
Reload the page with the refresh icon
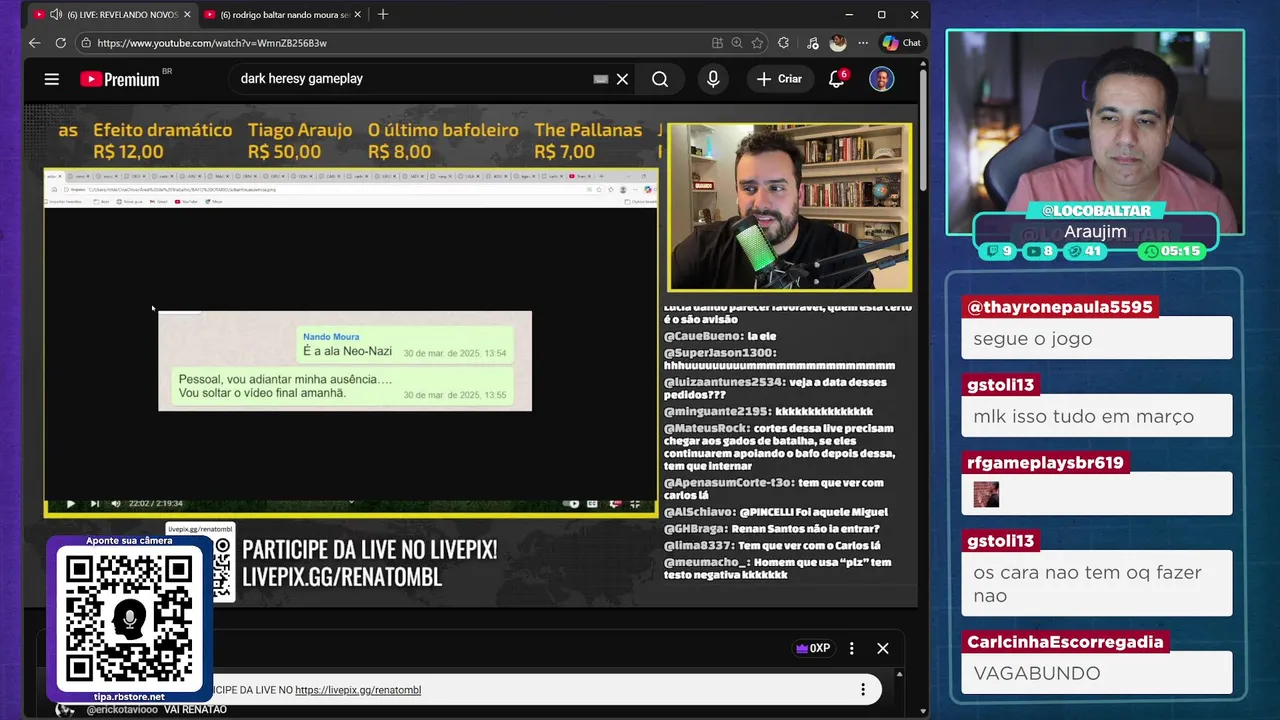tap(60, 43)
